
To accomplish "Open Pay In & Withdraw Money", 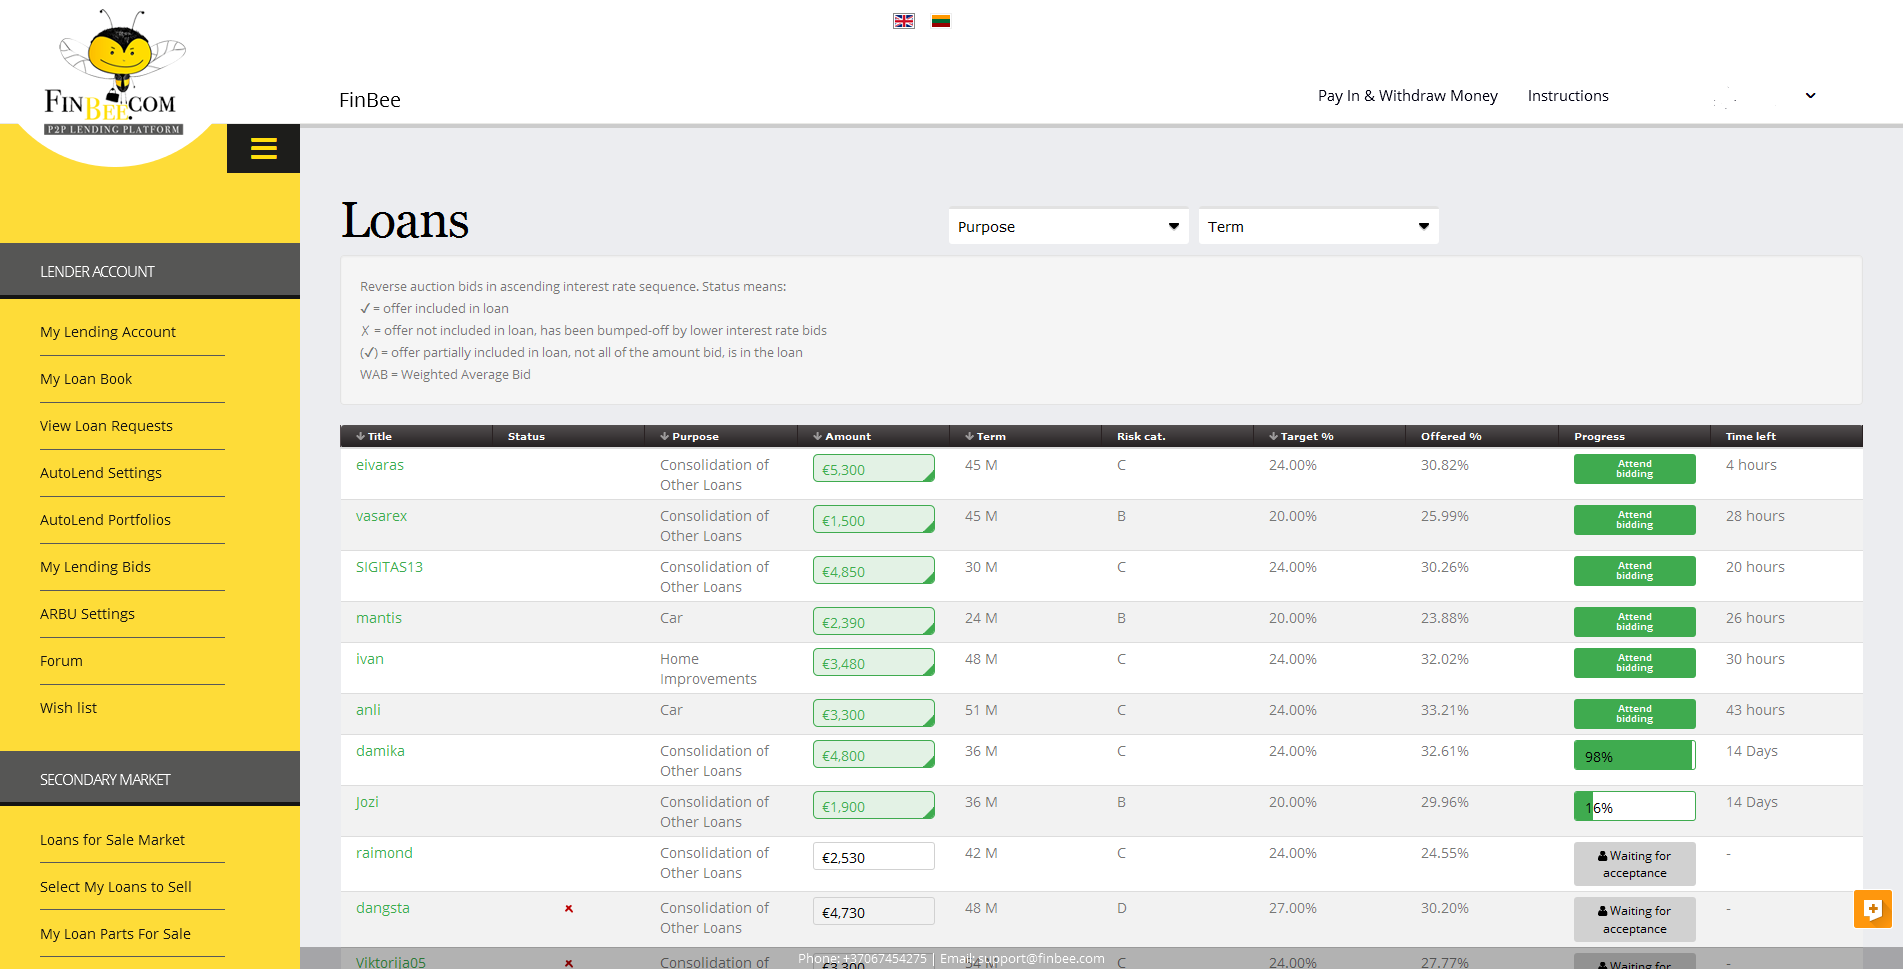I will (1407, 96).
